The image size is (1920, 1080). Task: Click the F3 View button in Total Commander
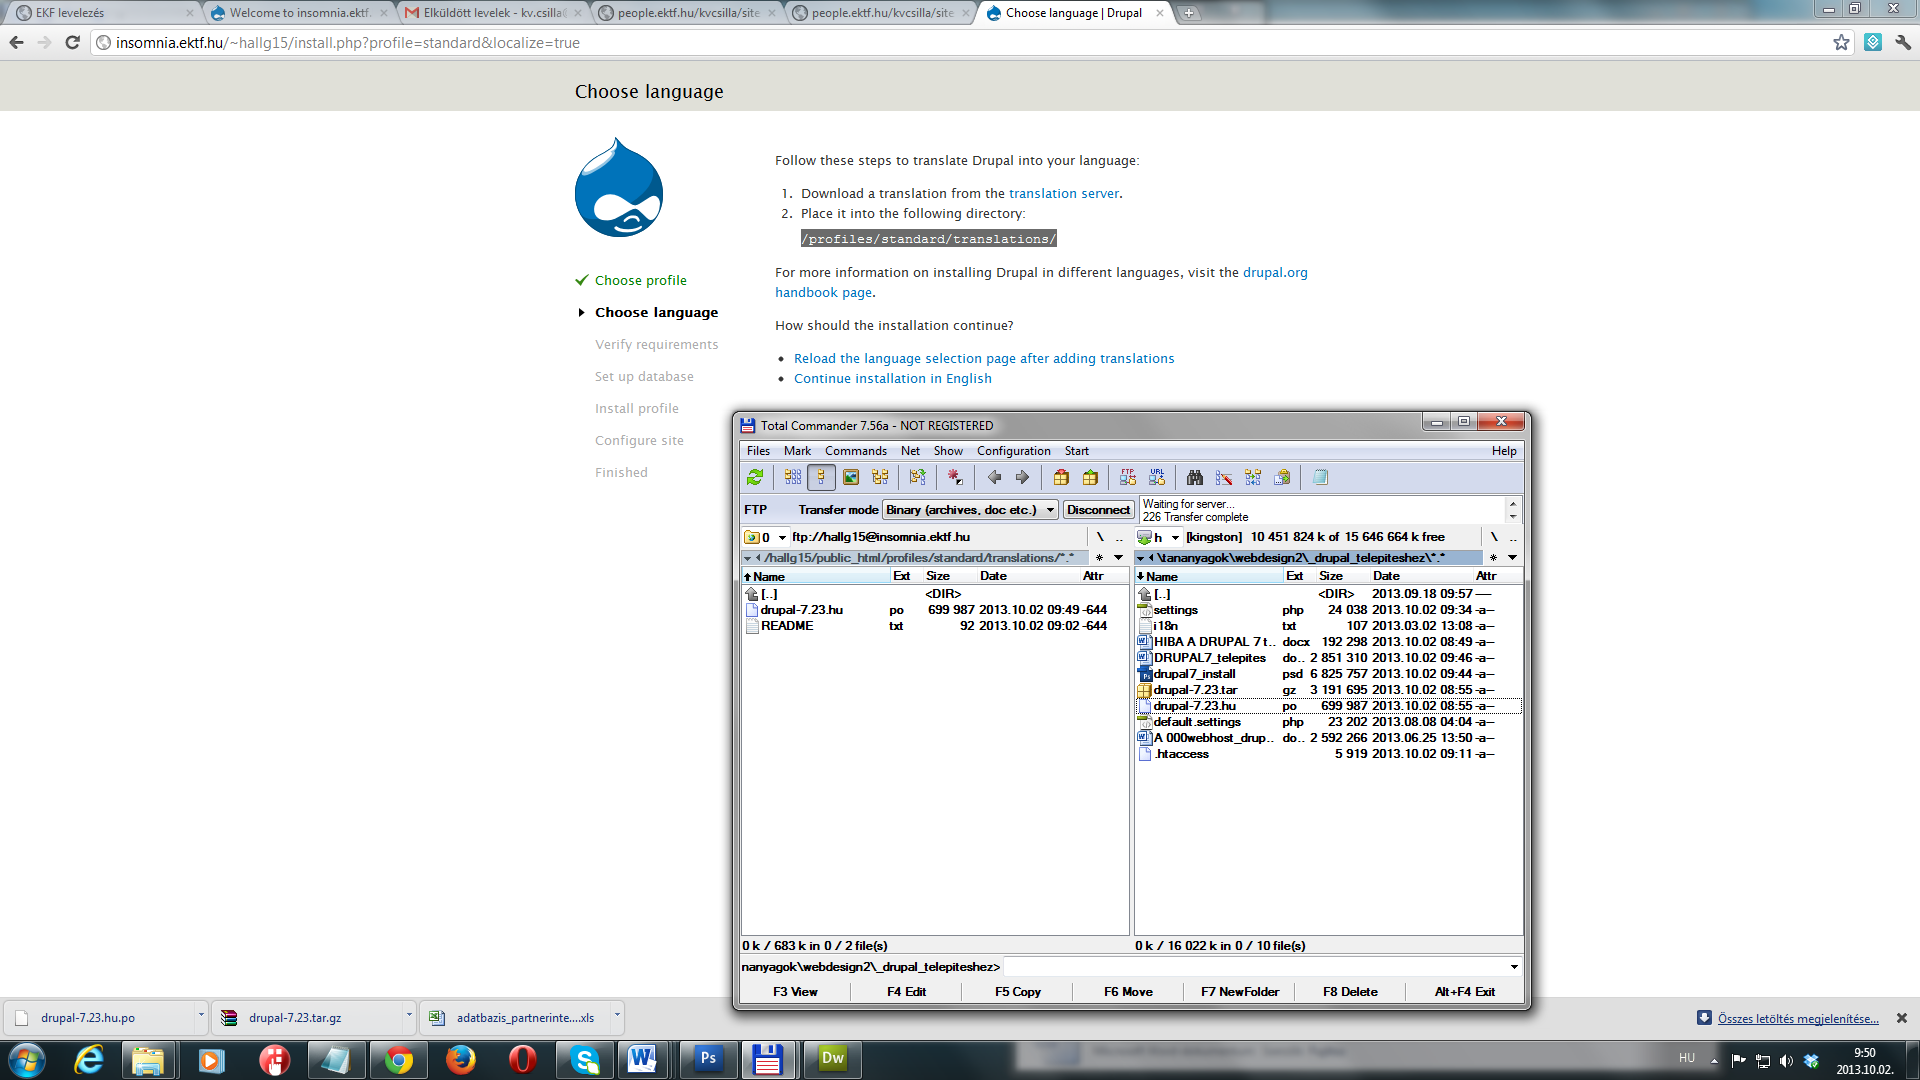[x=794, y=990]
